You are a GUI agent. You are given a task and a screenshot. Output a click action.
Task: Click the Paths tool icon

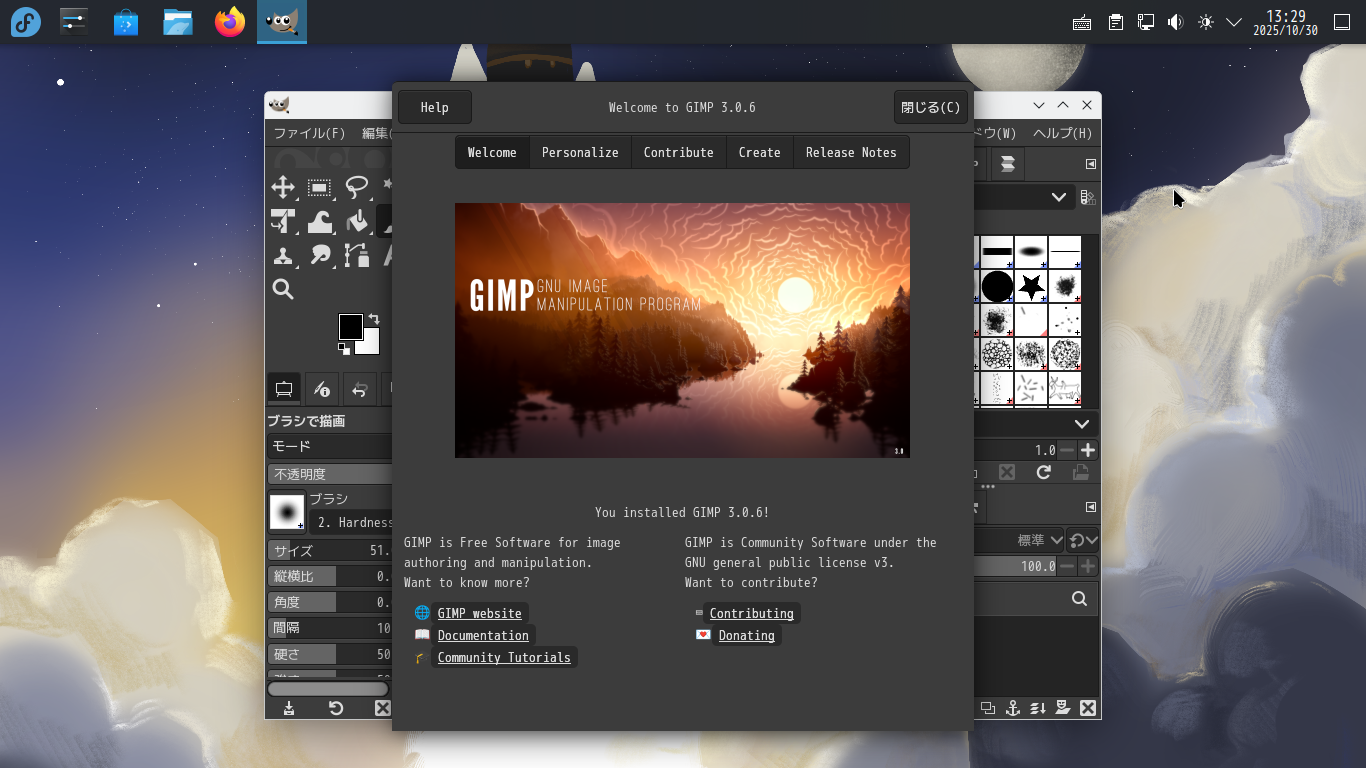(x=356, y=255)
